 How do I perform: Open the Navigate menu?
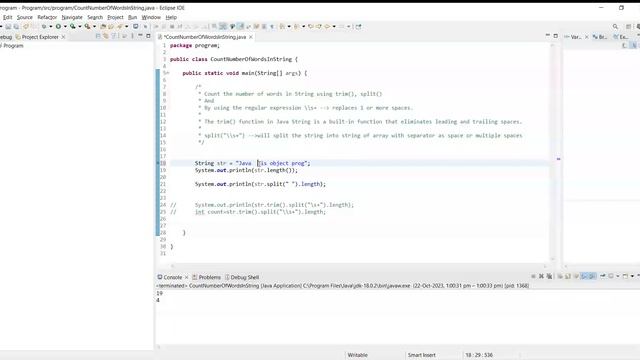click(72, 17)
